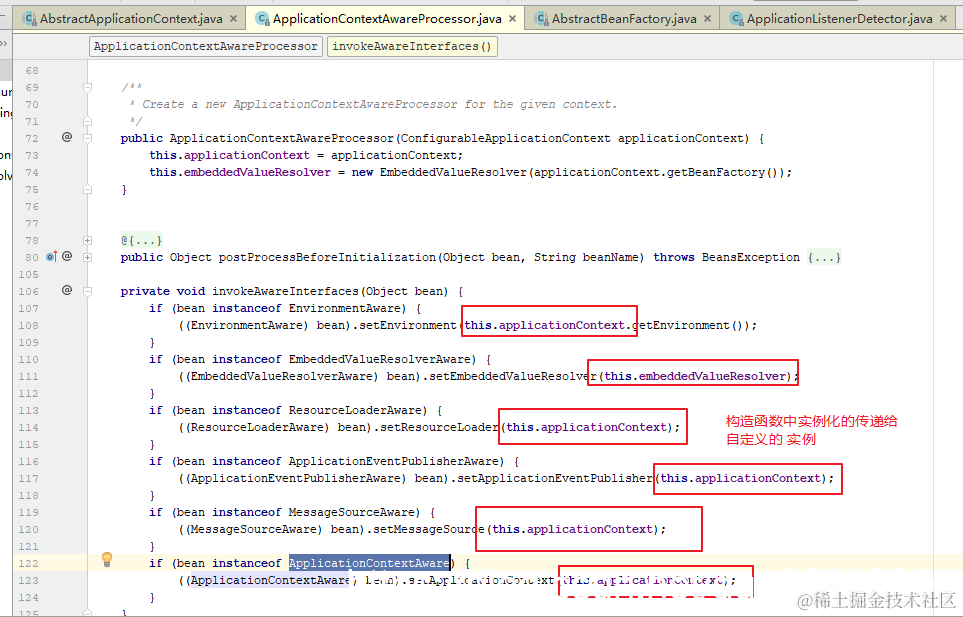
Task: Collapse constructor fold at line 72
Action: (87, 139)
